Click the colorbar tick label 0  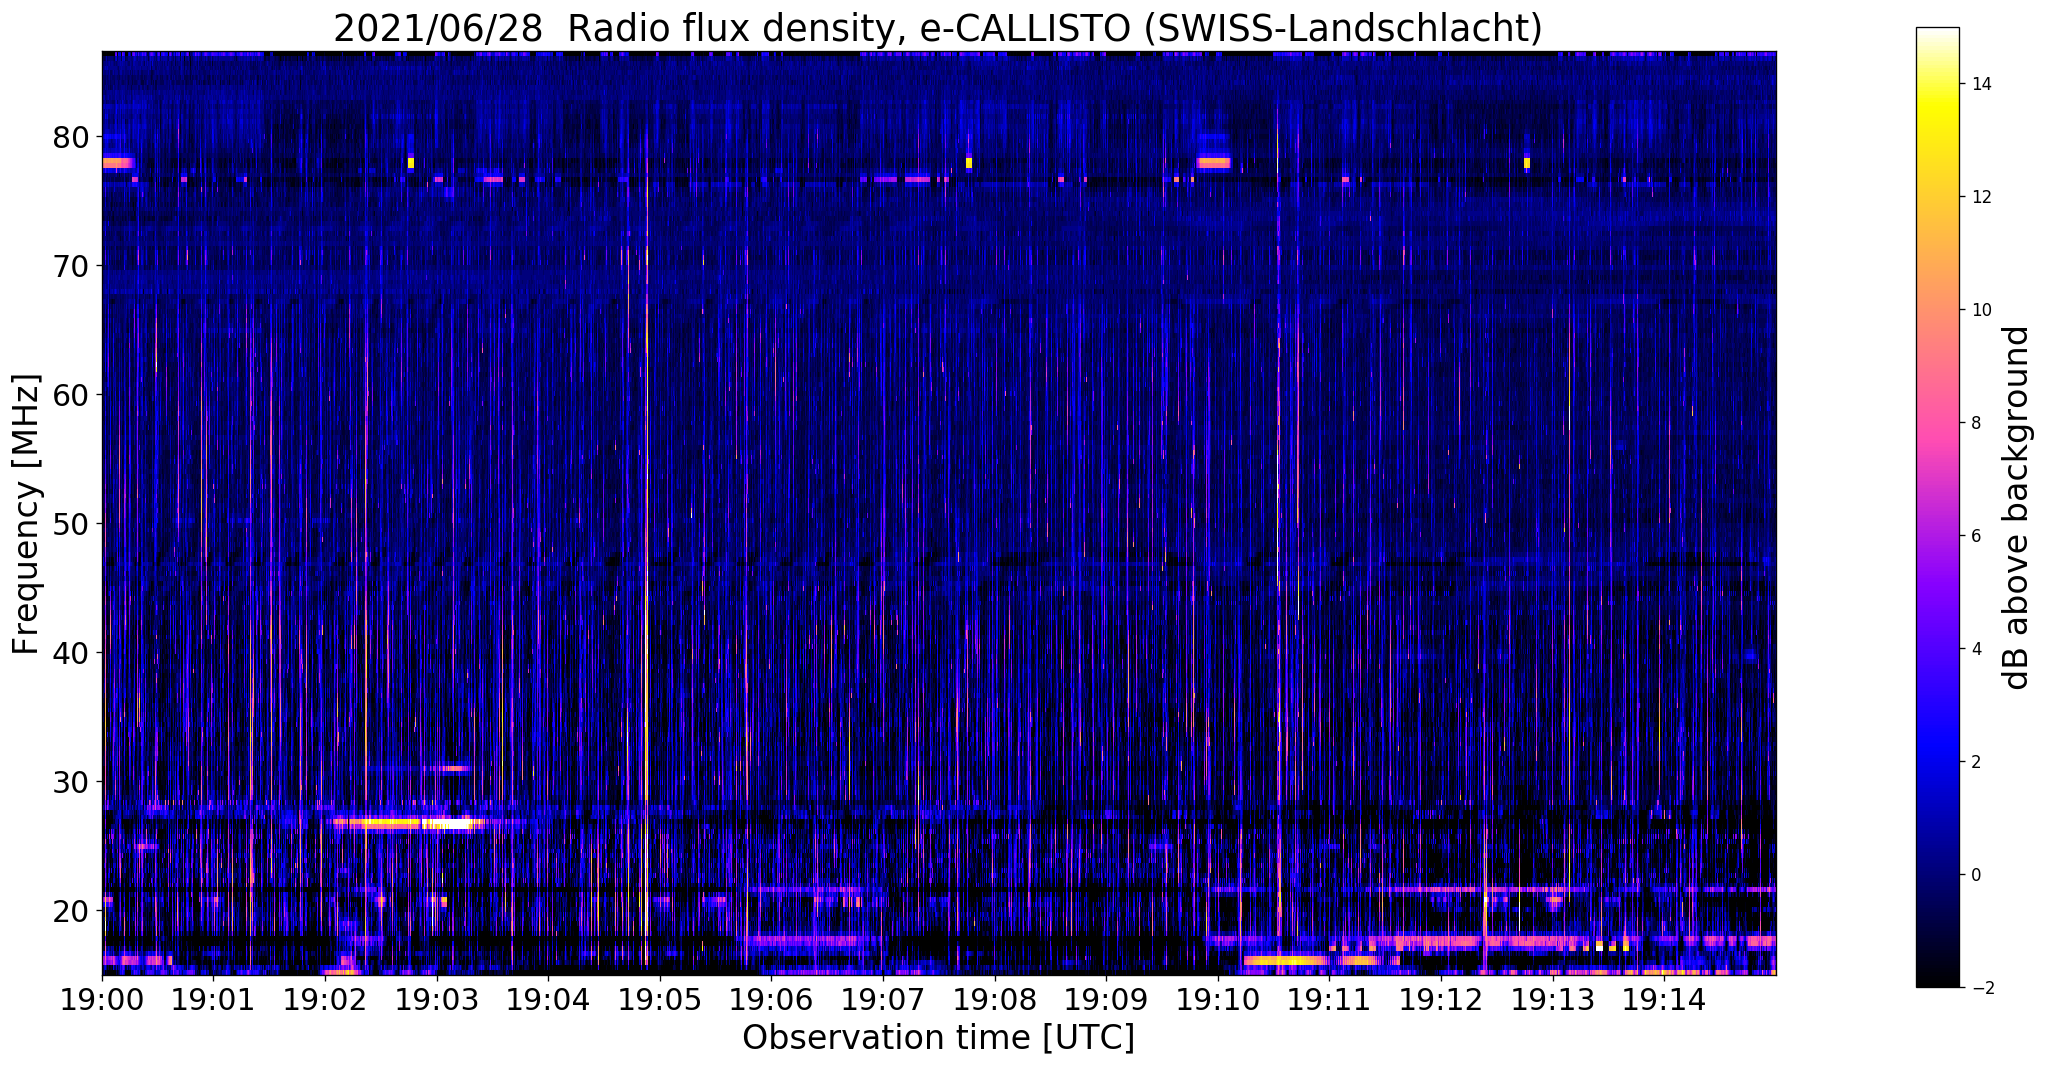(1974, 875)
